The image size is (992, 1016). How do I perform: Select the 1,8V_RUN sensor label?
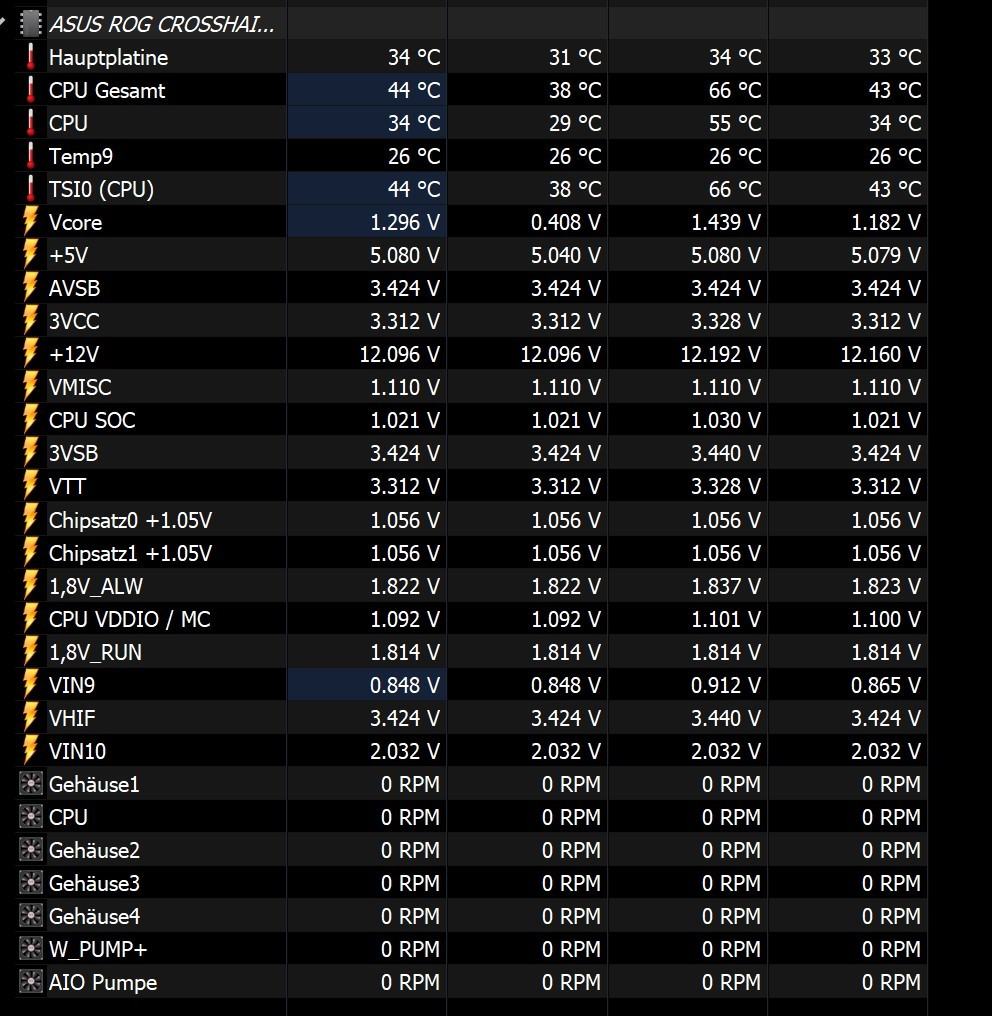click(95, 652)
